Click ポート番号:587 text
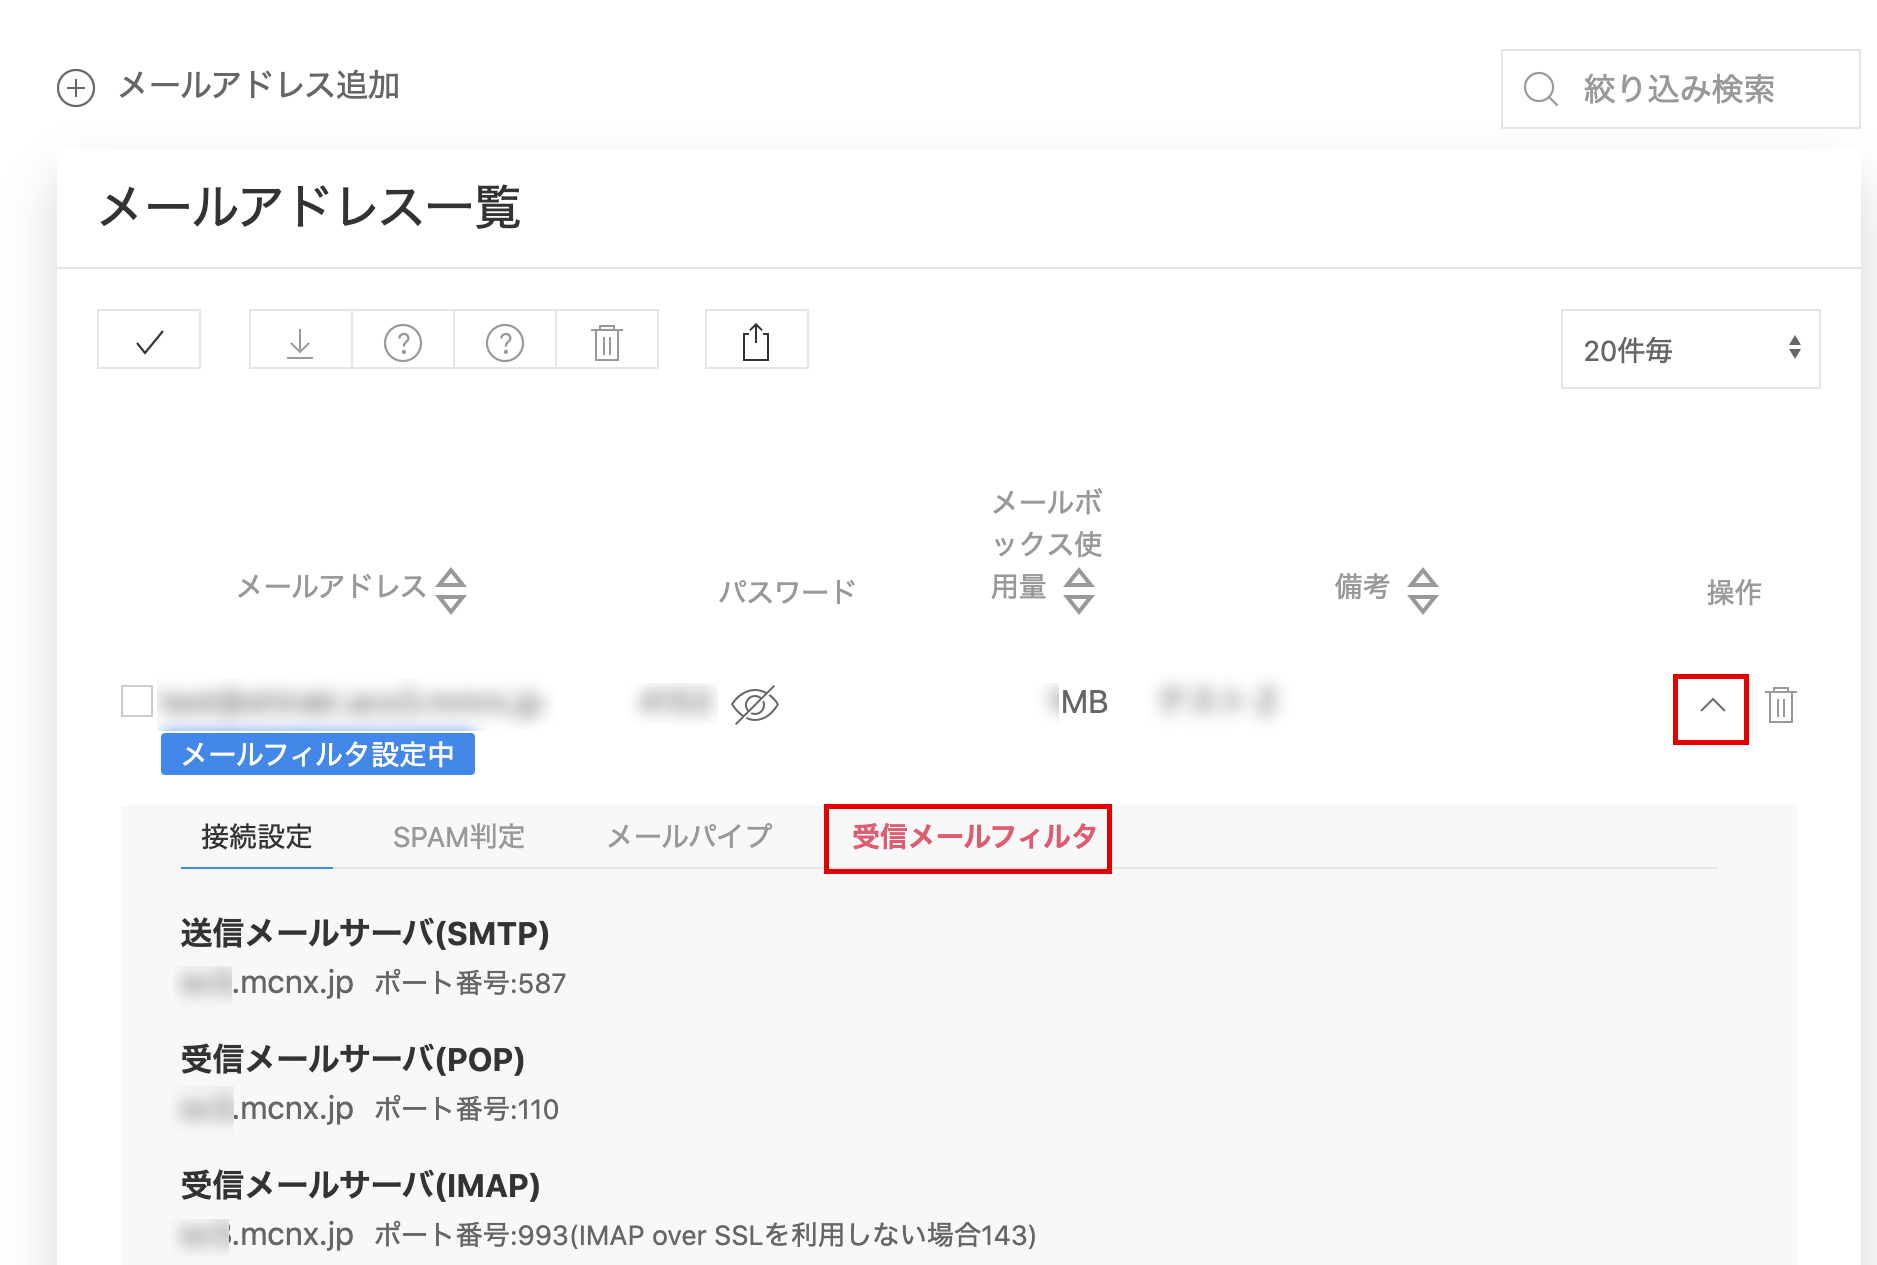 tap(470, 984)
